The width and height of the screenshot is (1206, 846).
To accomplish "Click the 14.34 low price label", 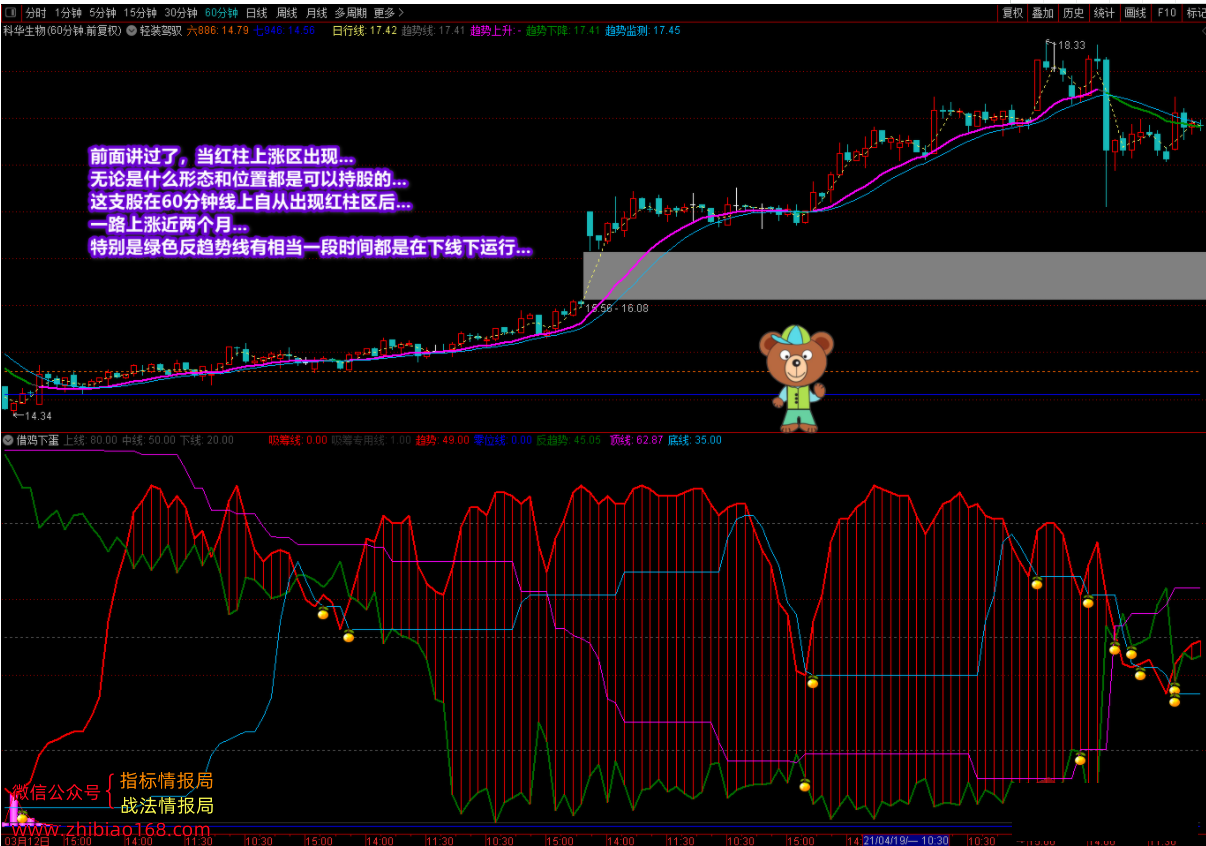I will (37, 416).
